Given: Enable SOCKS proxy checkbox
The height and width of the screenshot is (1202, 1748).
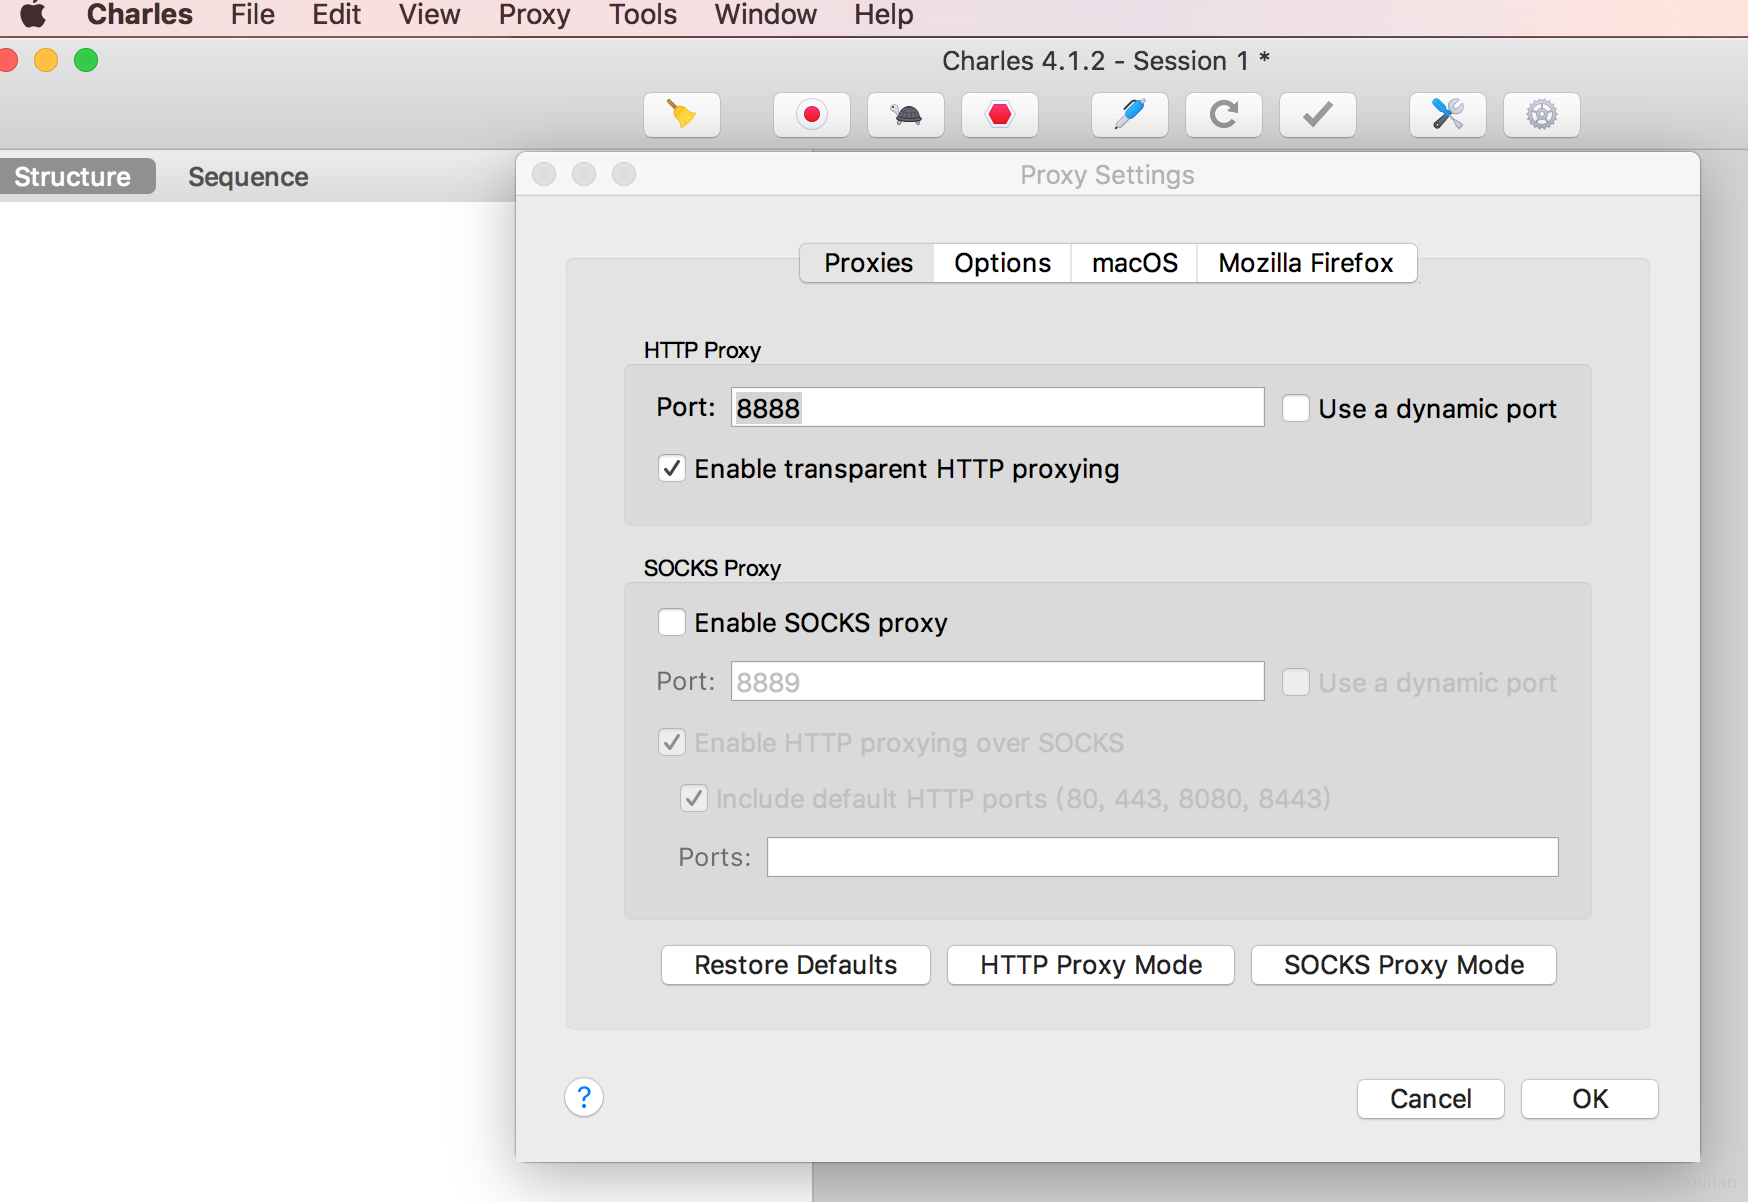Looking at the screenshot, I should 672,622.
